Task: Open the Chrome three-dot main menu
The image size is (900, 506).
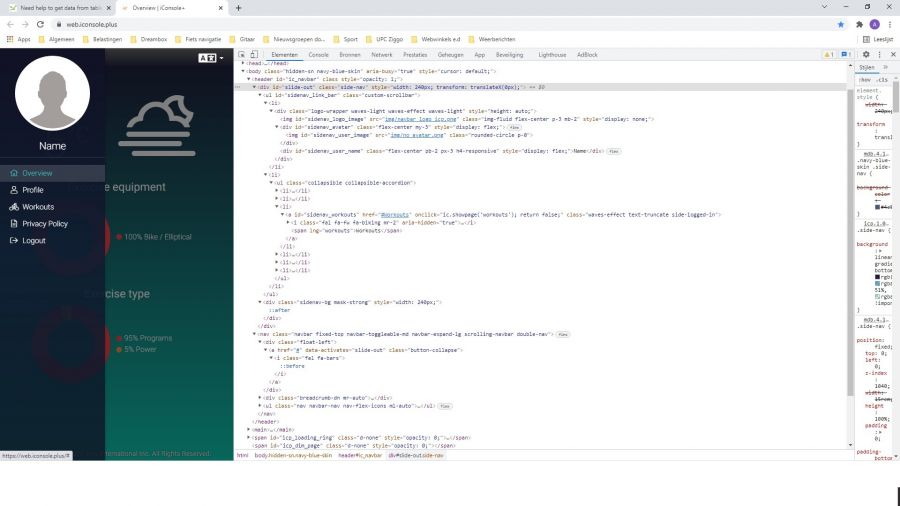Action: click(x=890, y=24)
